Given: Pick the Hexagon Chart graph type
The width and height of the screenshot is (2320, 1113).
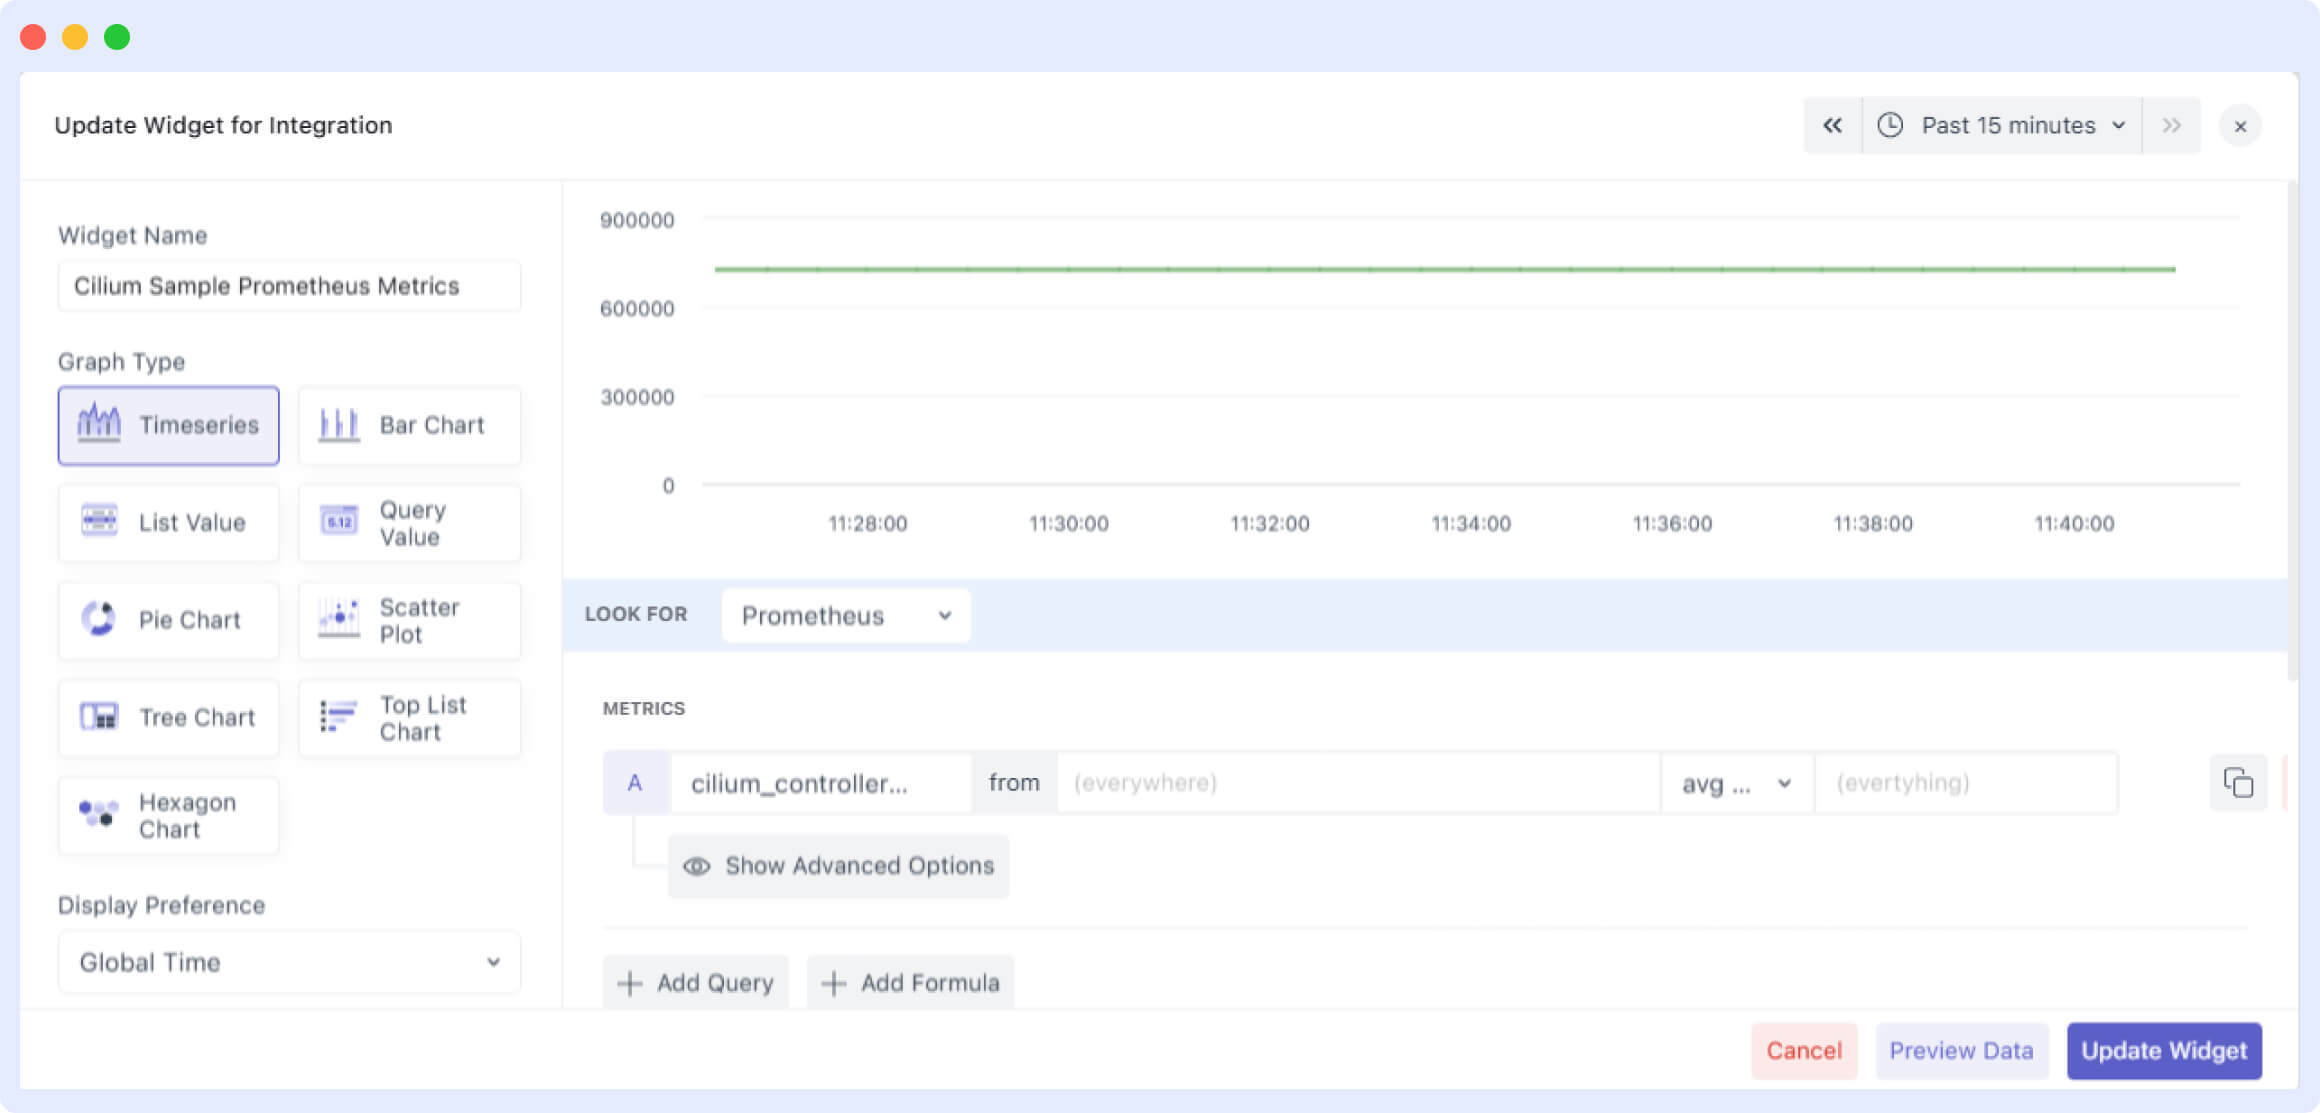Looking at the screenshot, I should point(167,815).
